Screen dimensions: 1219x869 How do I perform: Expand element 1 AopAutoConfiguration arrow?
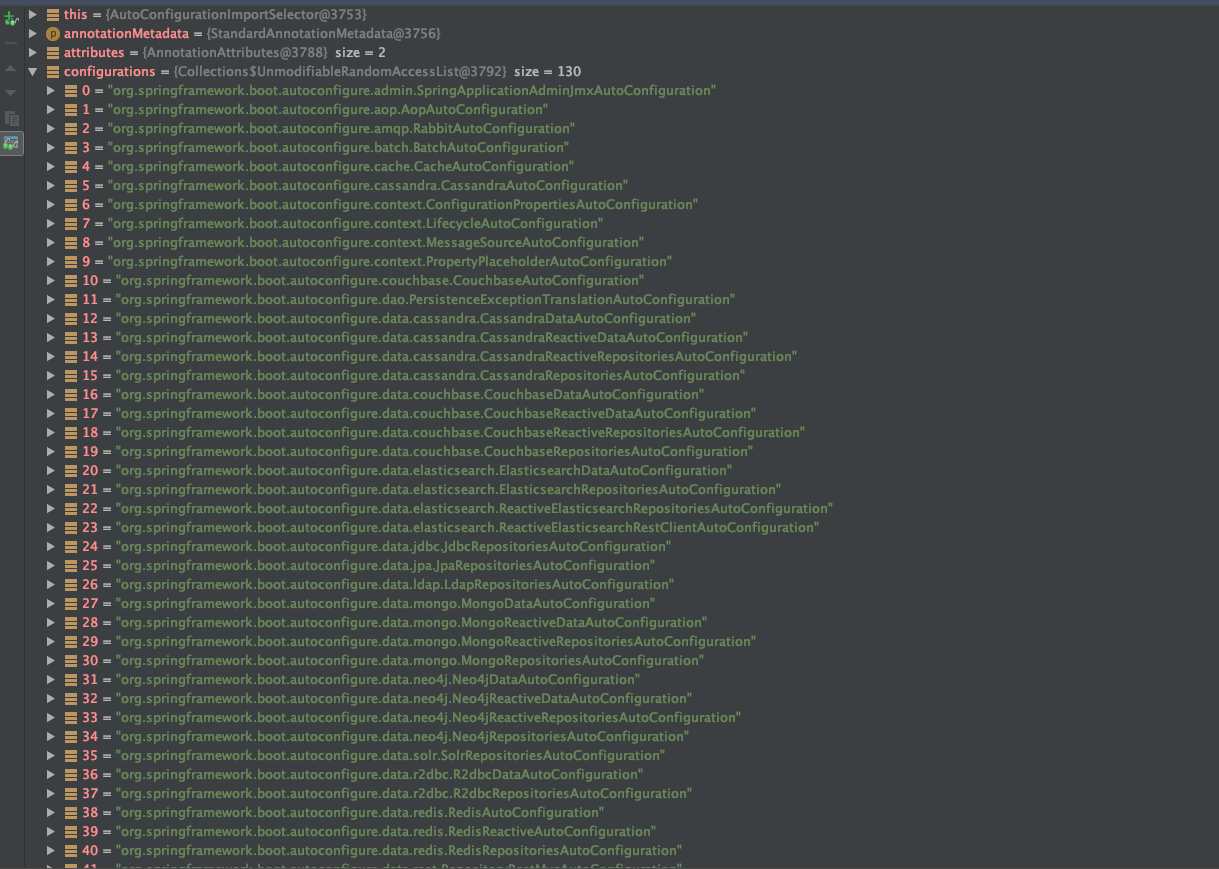pyautogui.click(x=51, y=110)
